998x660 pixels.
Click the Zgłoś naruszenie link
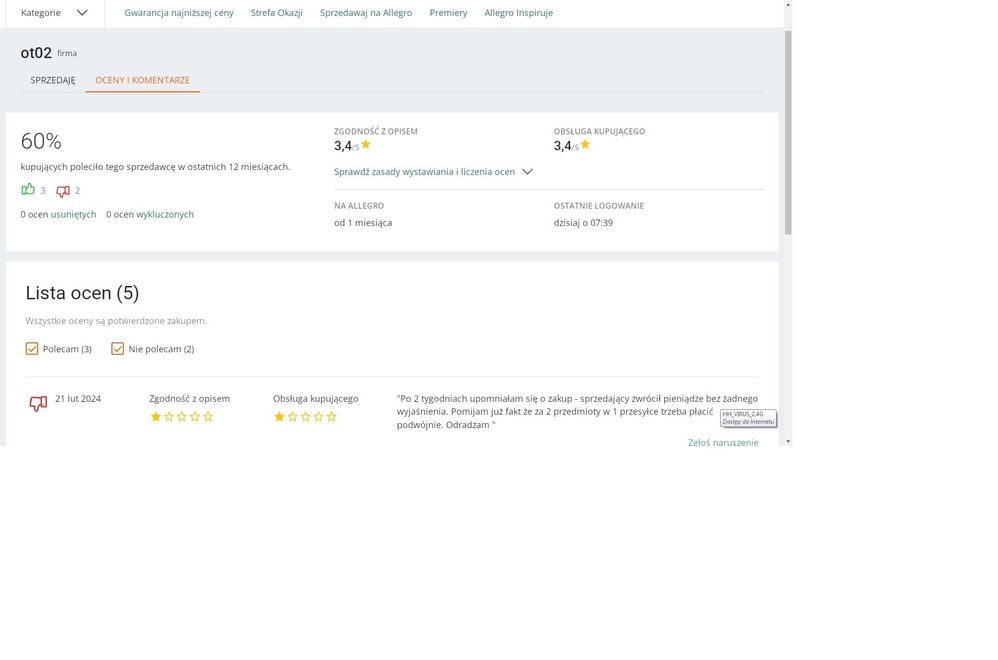click(723, 442)
